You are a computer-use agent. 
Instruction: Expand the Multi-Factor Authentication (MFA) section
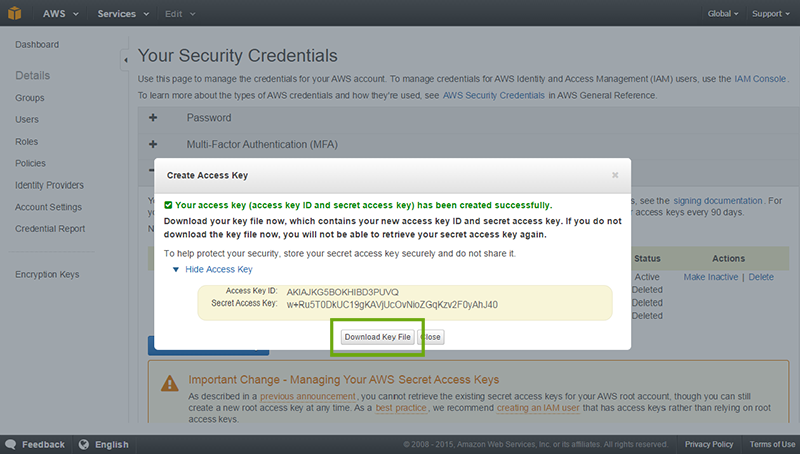[153, 143]
